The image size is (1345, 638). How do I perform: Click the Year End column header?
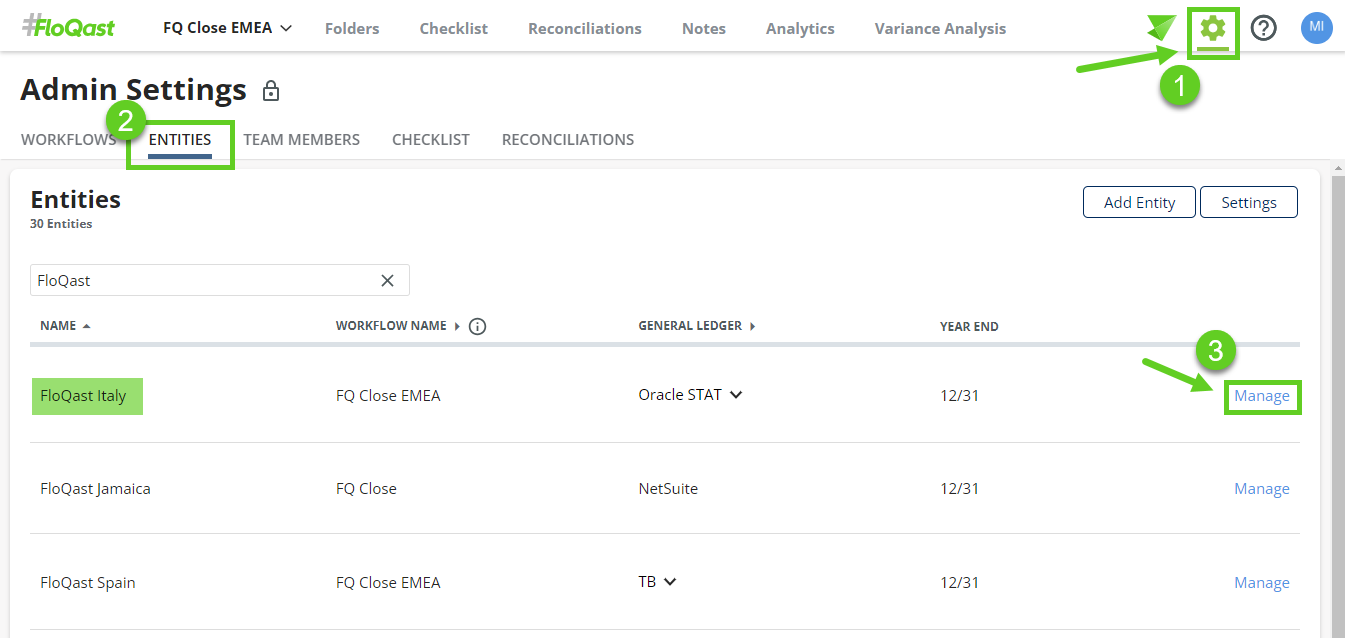(x=969, y=326)
